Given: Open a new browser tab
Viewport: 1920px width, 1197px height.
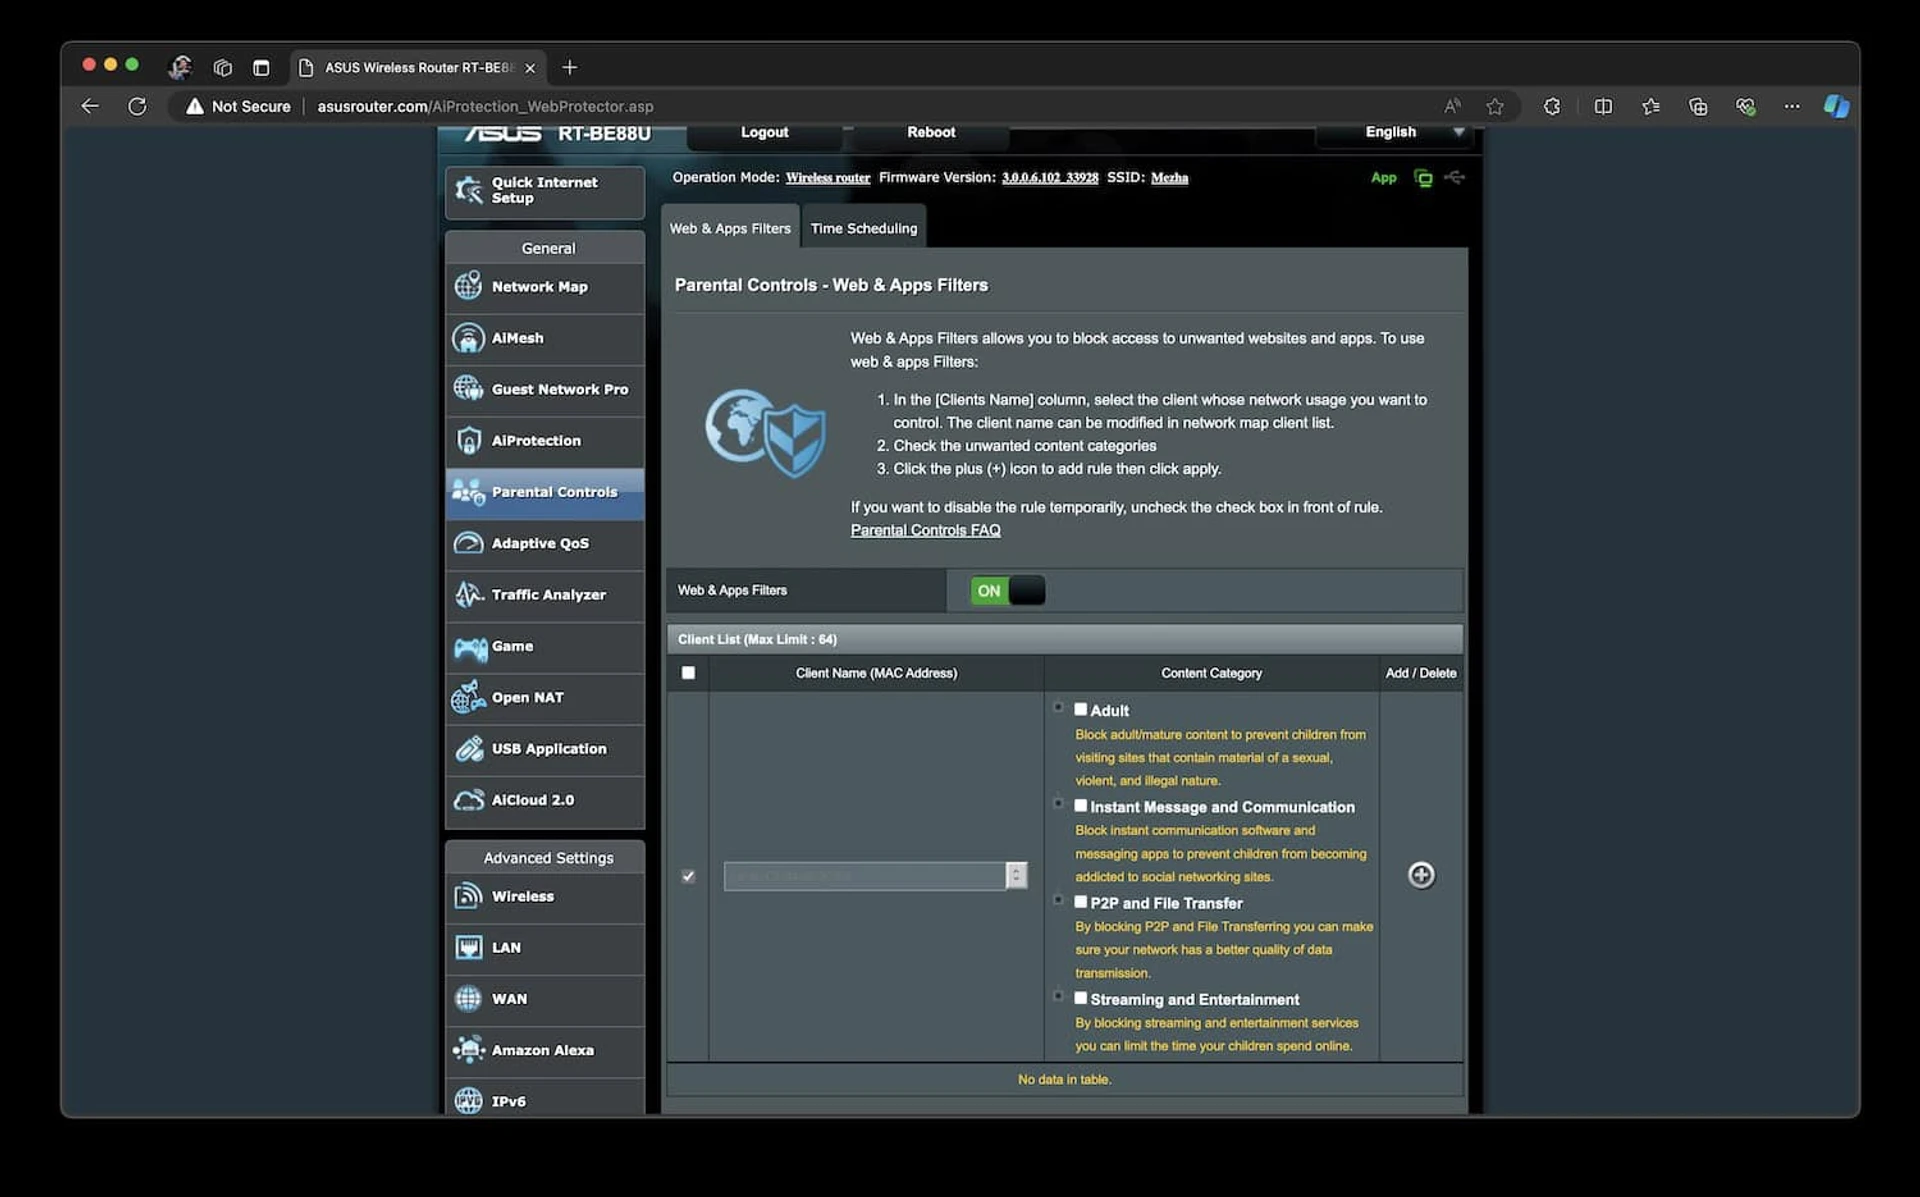Looking at the screenshot, I should click(570, 67).
